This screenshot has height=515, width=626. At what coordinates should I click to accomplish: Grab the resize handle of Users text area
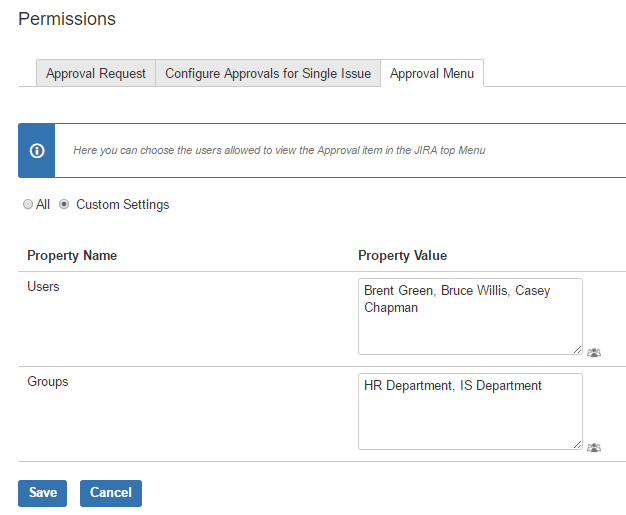pyautogui.click(x=577, y=350)
